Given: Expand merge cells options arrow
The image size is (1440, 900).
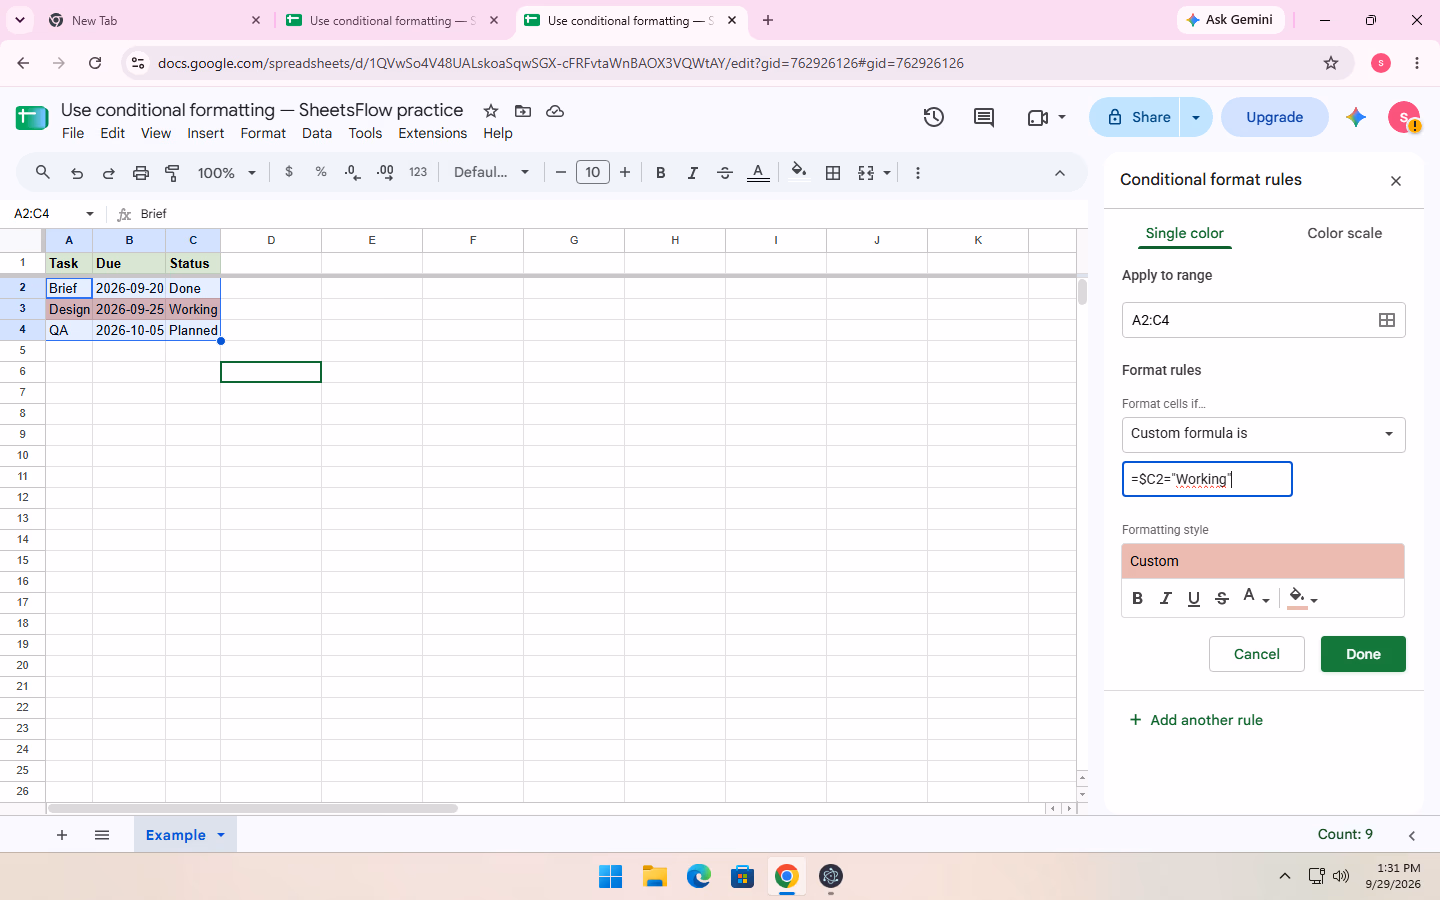Looking at the screenshot, I should [x=887, y=173].
